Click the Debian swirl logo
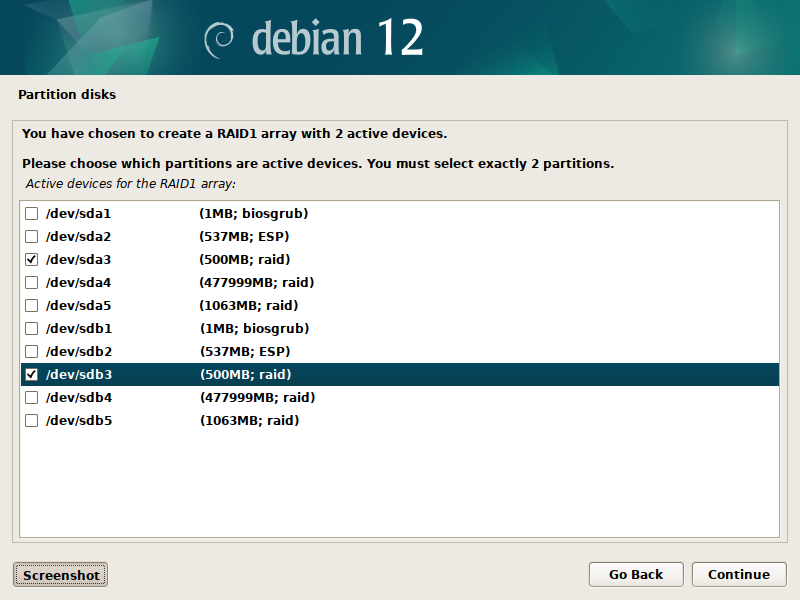800x600 pixels. tap(219, 39)
